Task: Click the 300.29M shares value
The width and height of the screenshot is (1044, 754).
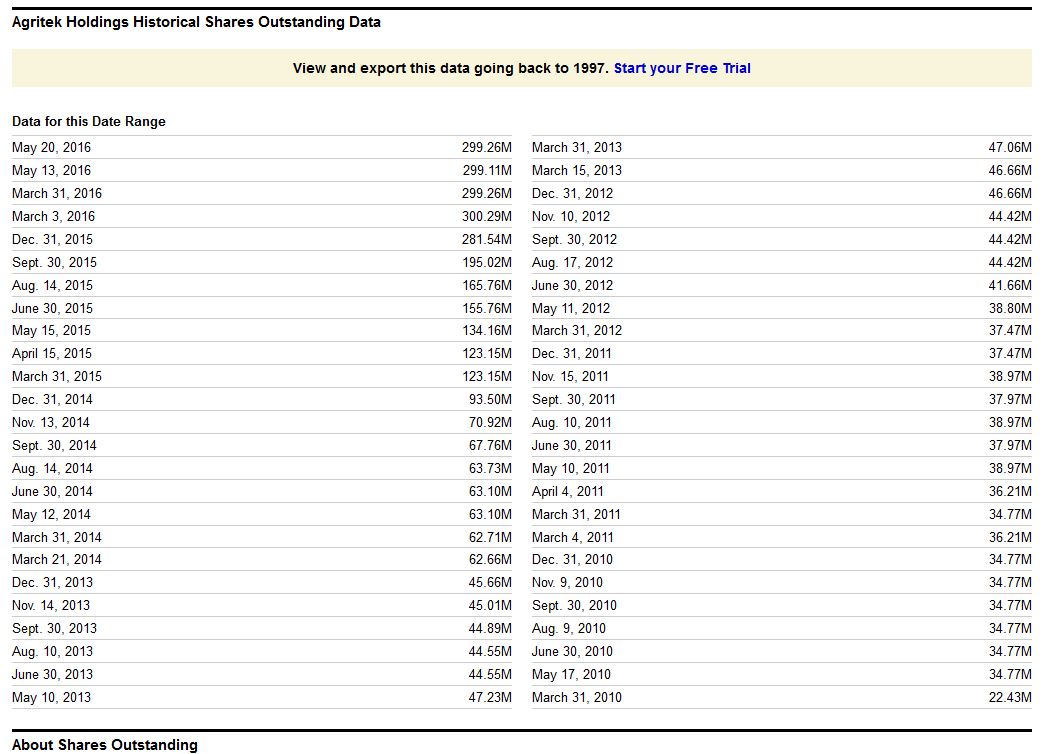Action: (x=486, y=216)
